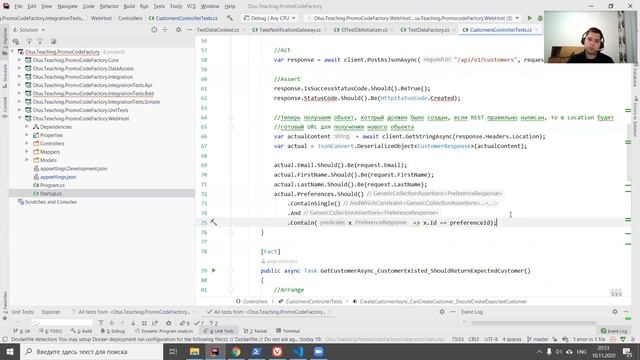Open Google Chrome from the taskbar

[236, 351]
